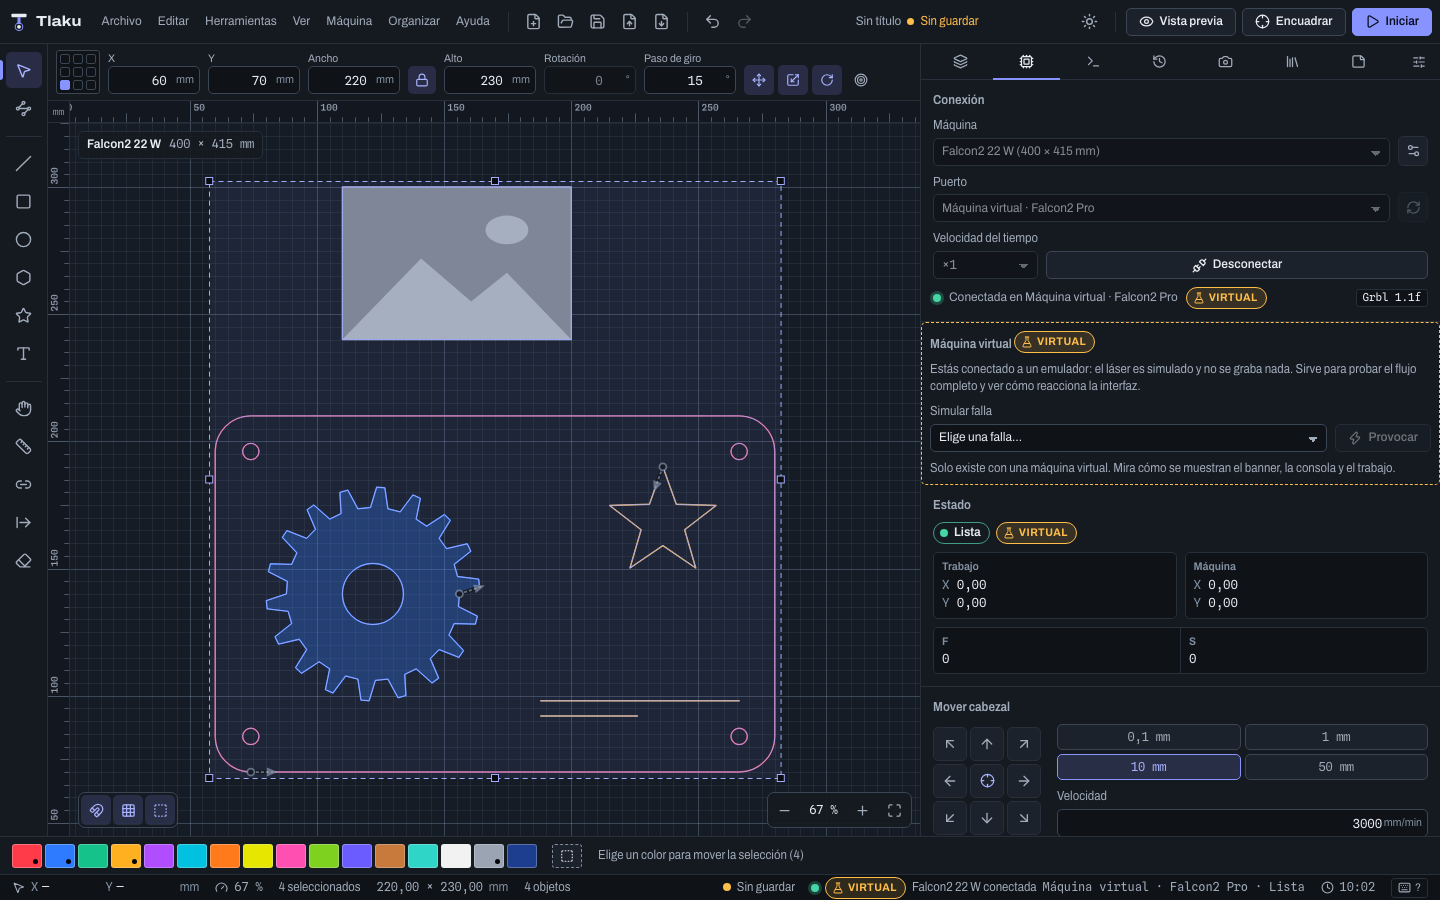
Task: Select the arrow selection tool
Action: pos(24,70)
